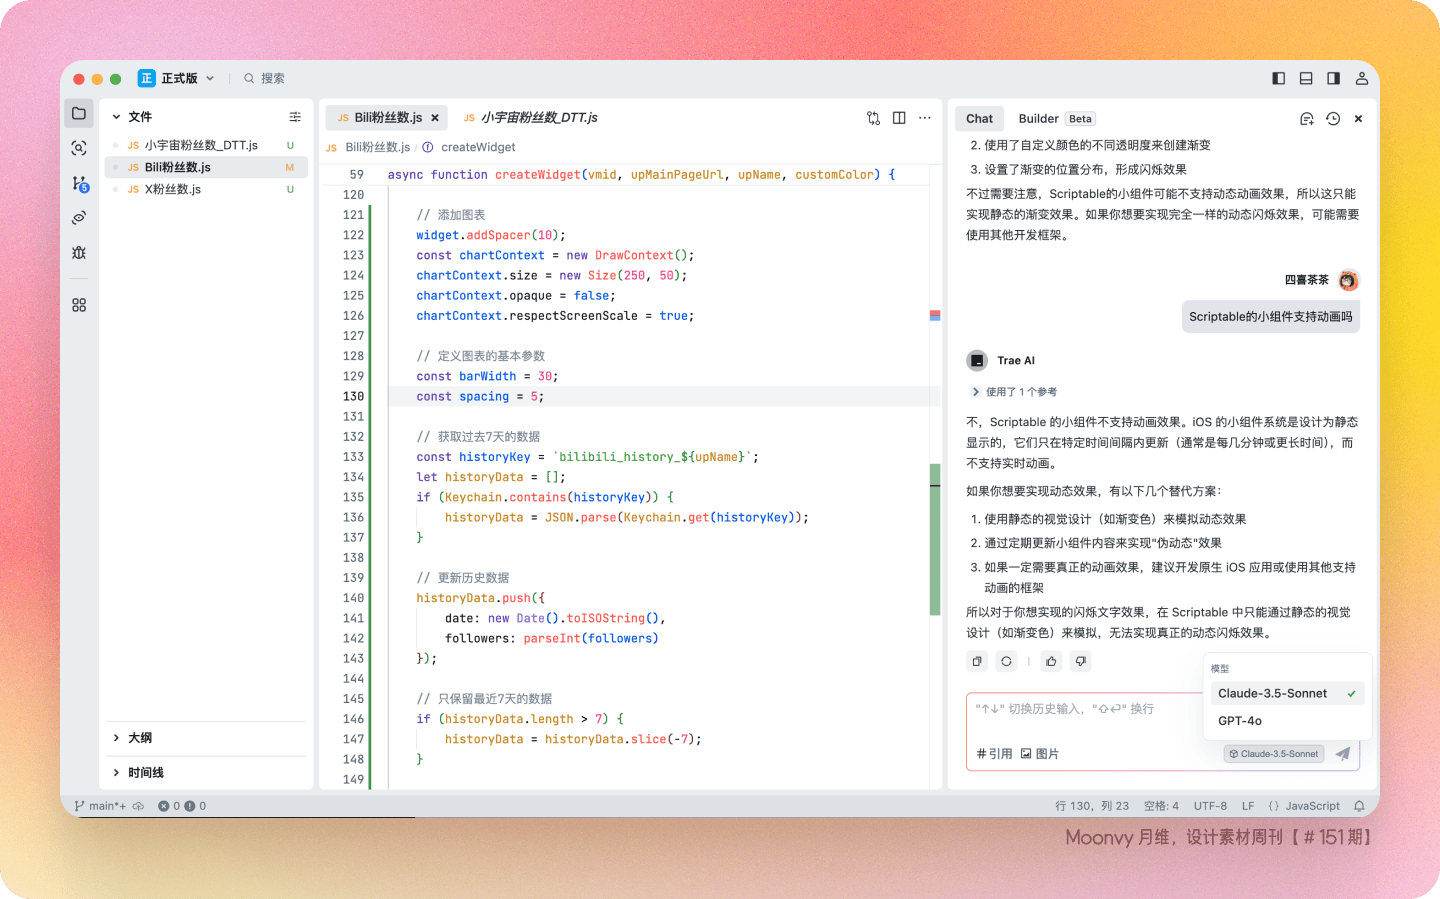Open the search view in the activity bar
Screen dimensions: 1440x899
pyautogui.click(x=79, y=148)
